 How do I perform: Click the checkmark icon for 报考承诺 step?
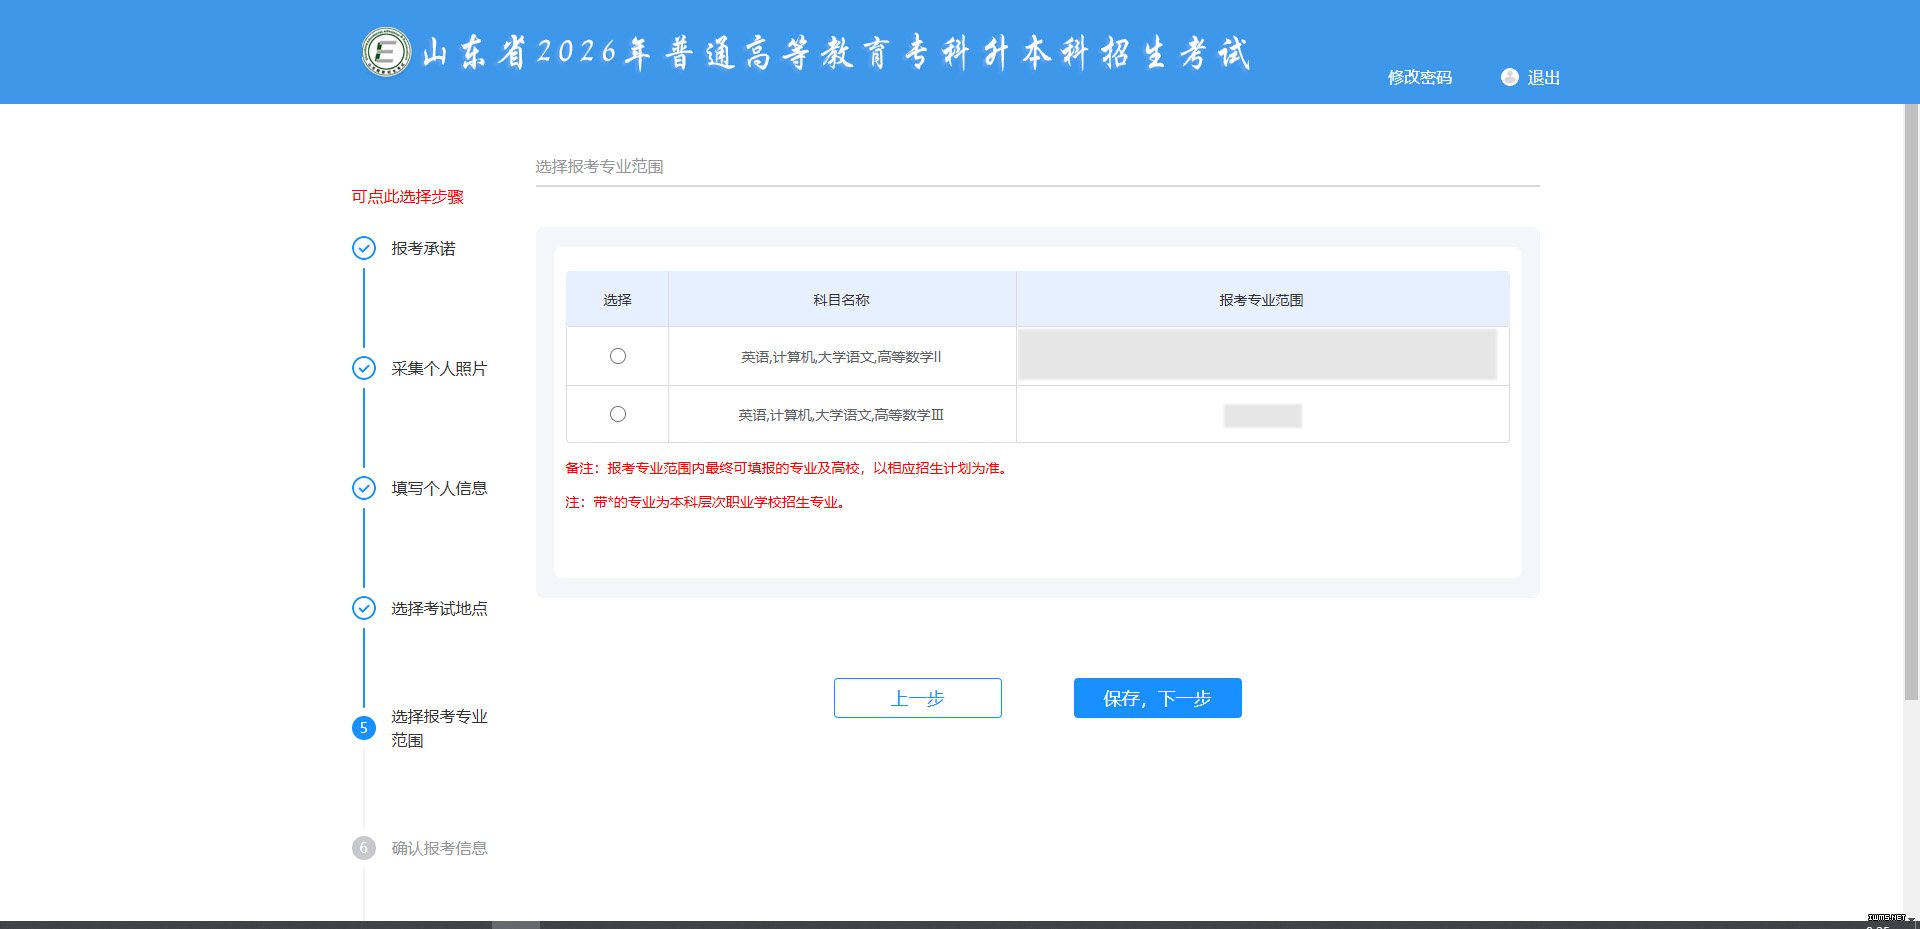click(364, 248)
